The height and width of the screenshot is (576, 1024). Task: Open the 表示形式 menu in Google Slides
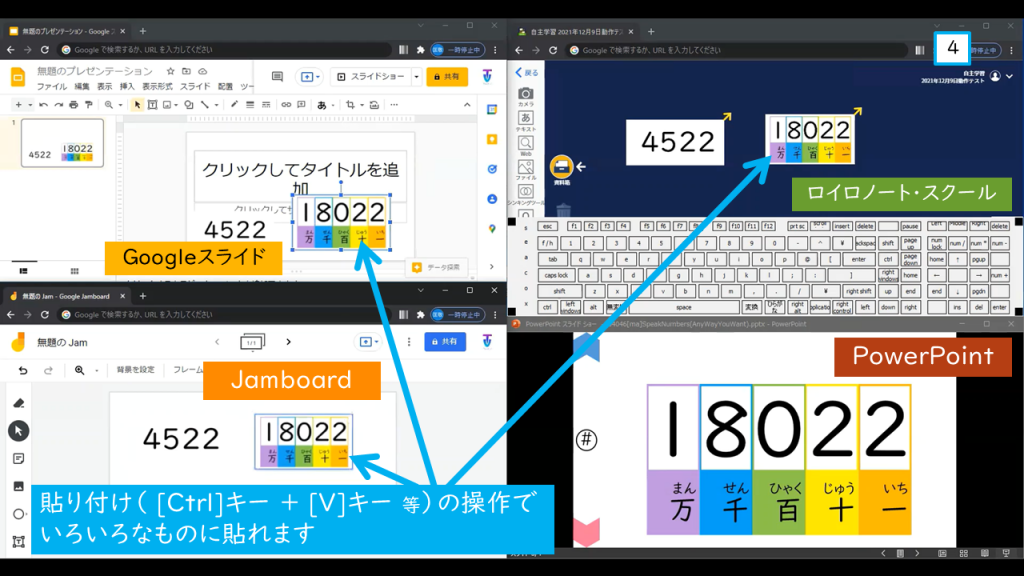pos(157,86)
